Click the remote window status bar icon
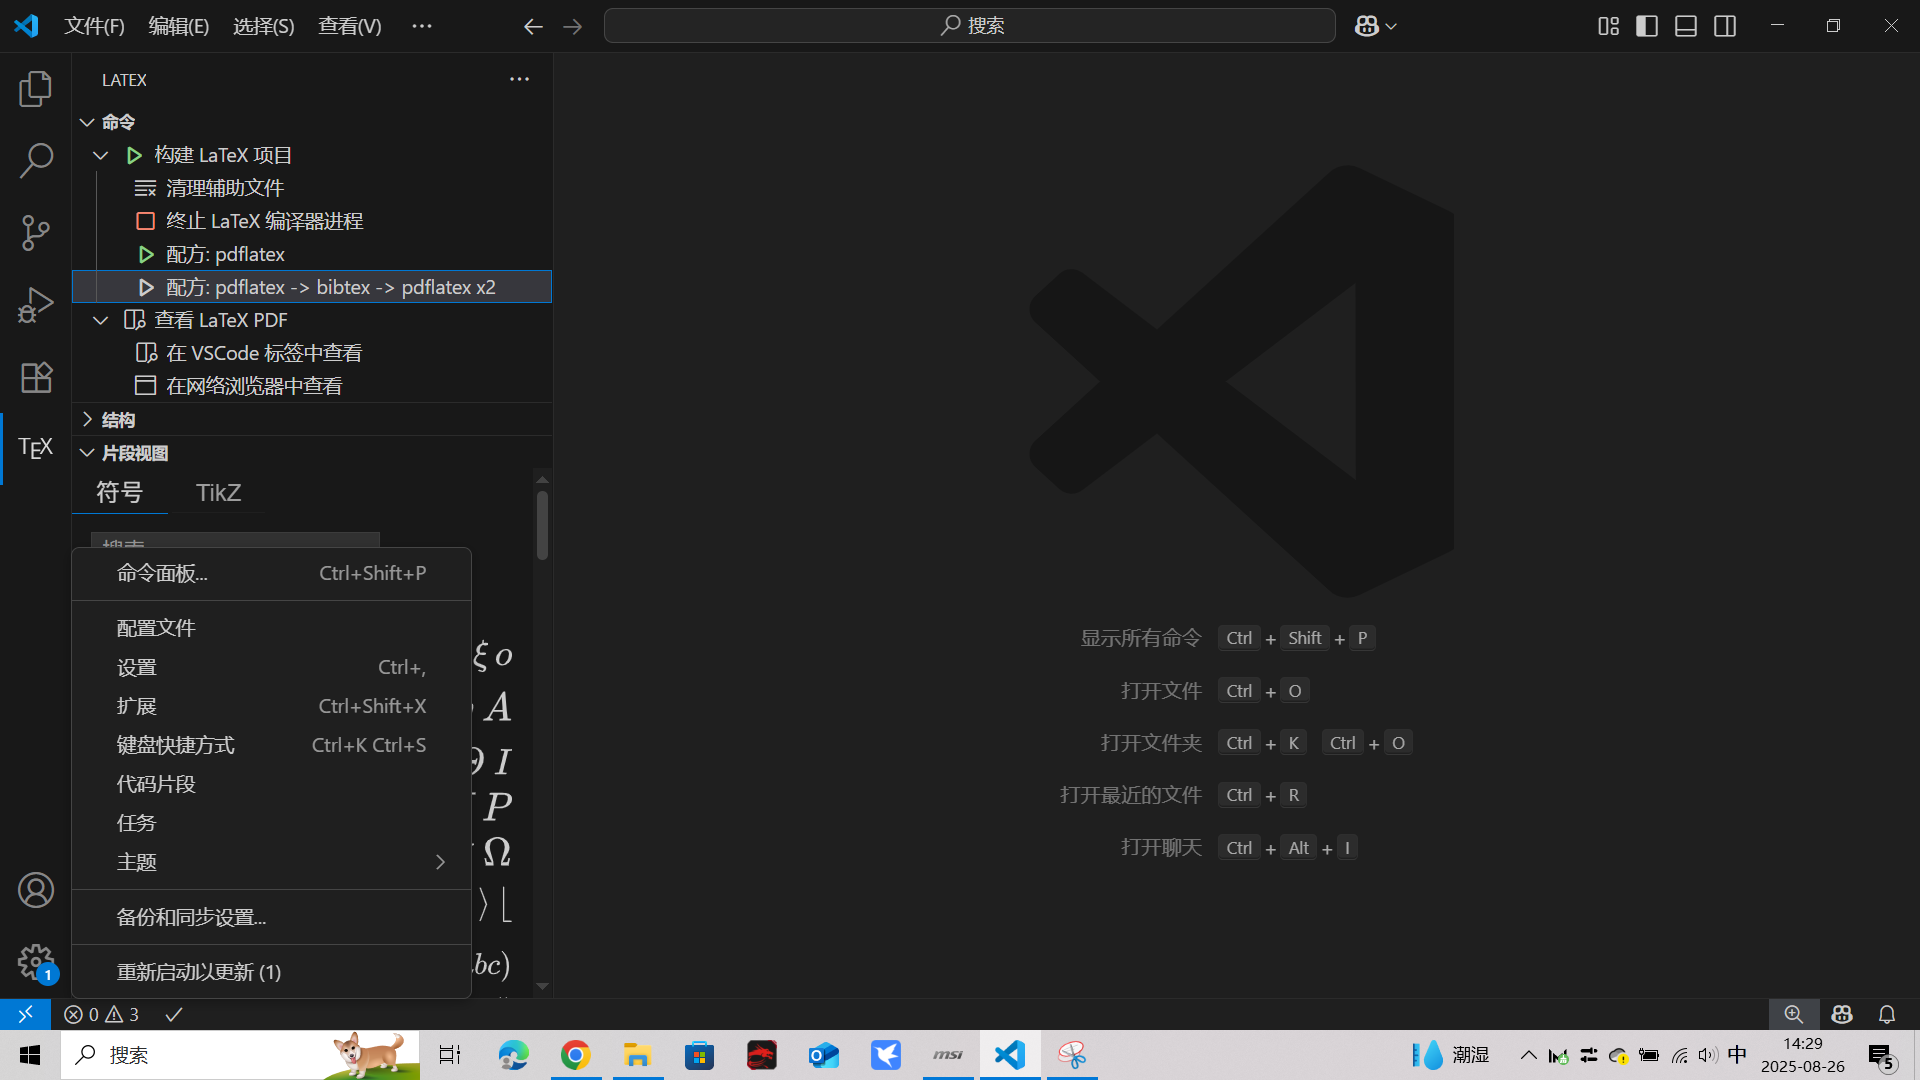1920x1080 pixels. [25, 1014]
